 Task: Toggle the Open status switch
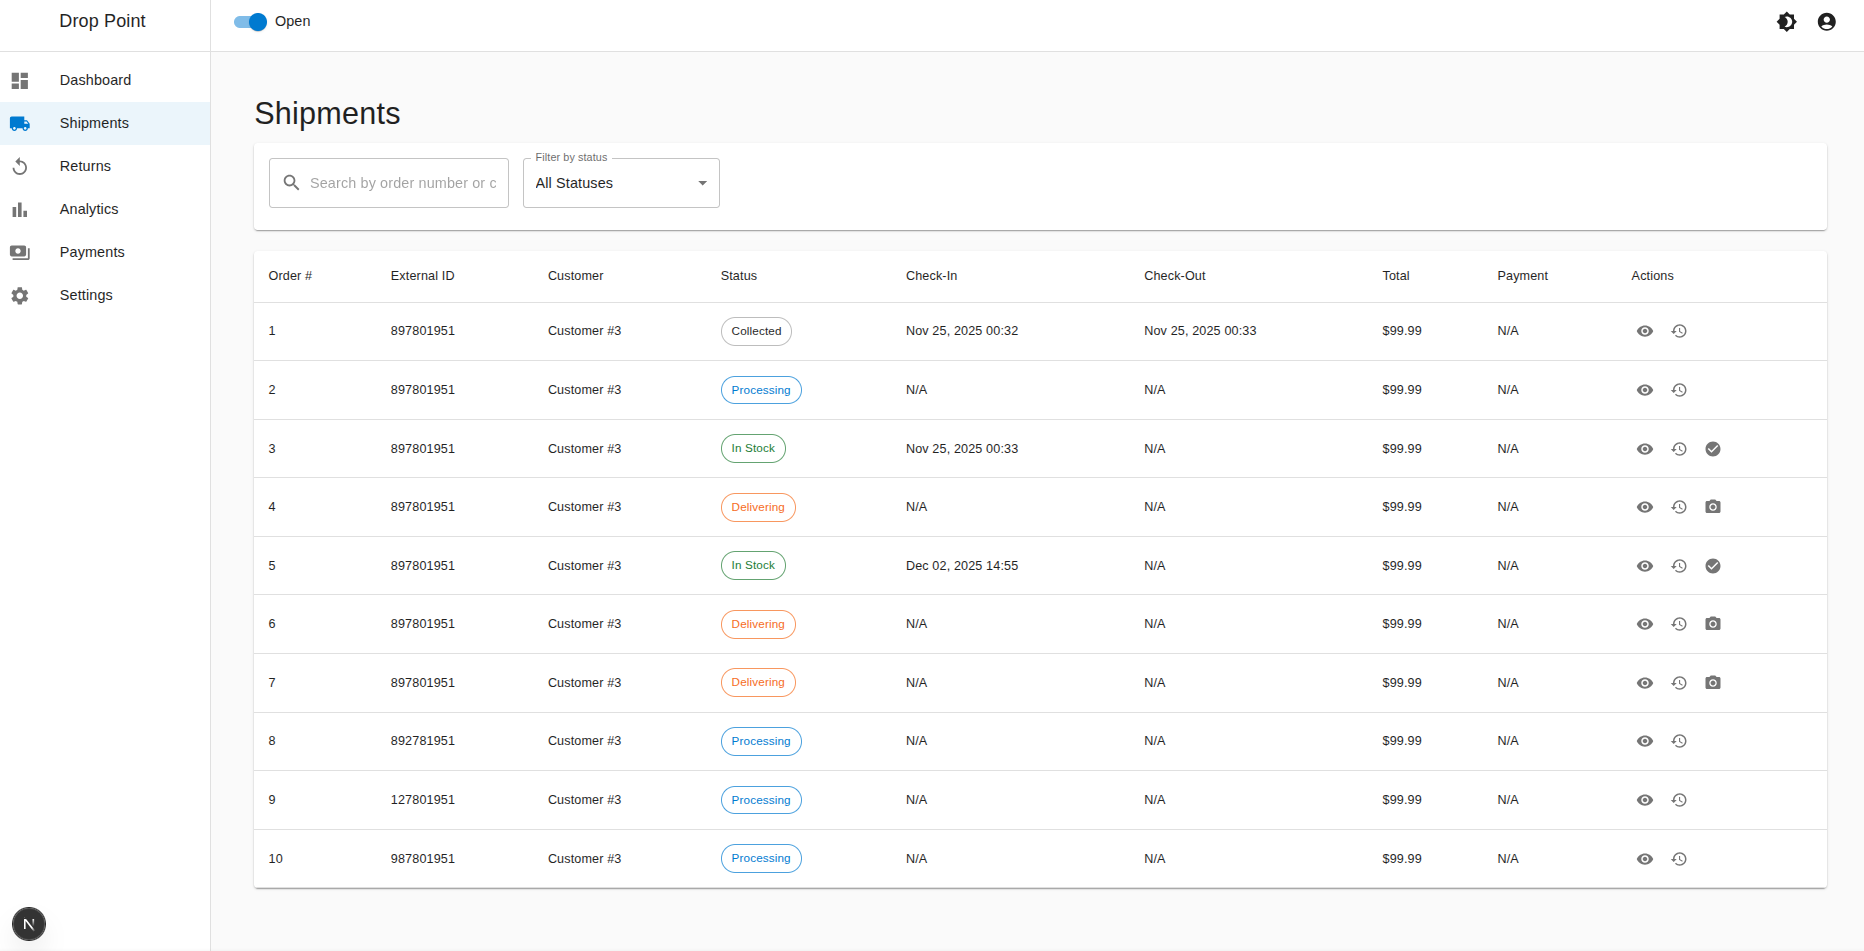pos(250,22)
